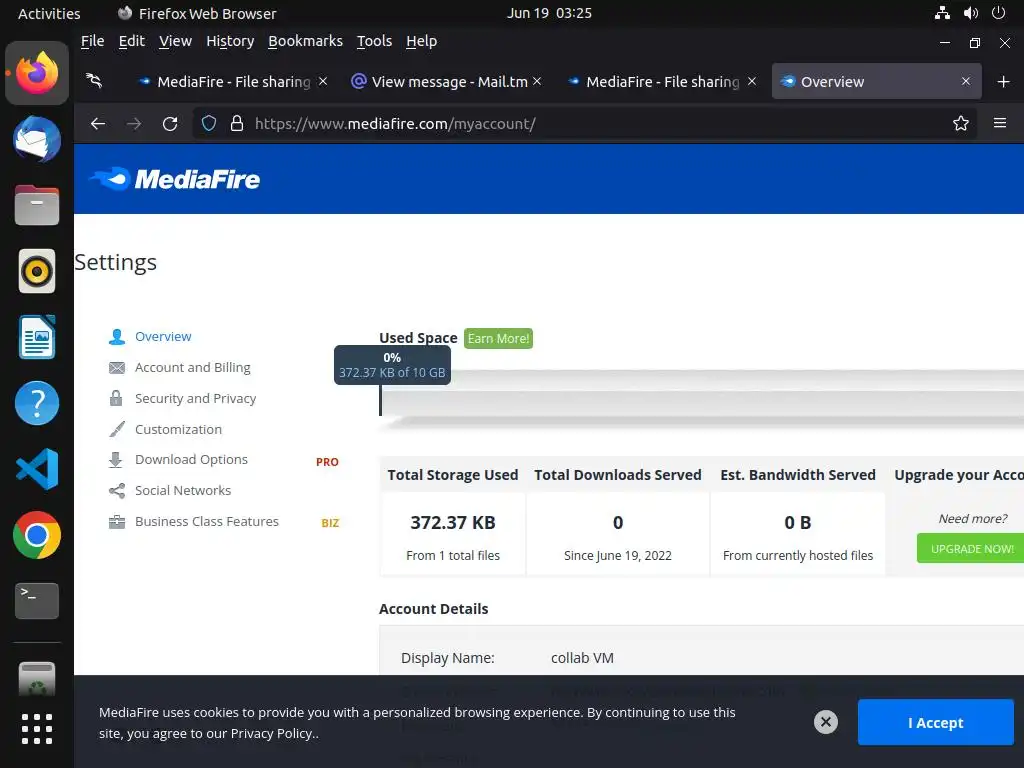1024x768 pixels.
Task: Close the View message - Mail.tm tab
Action: coord(537,81)
